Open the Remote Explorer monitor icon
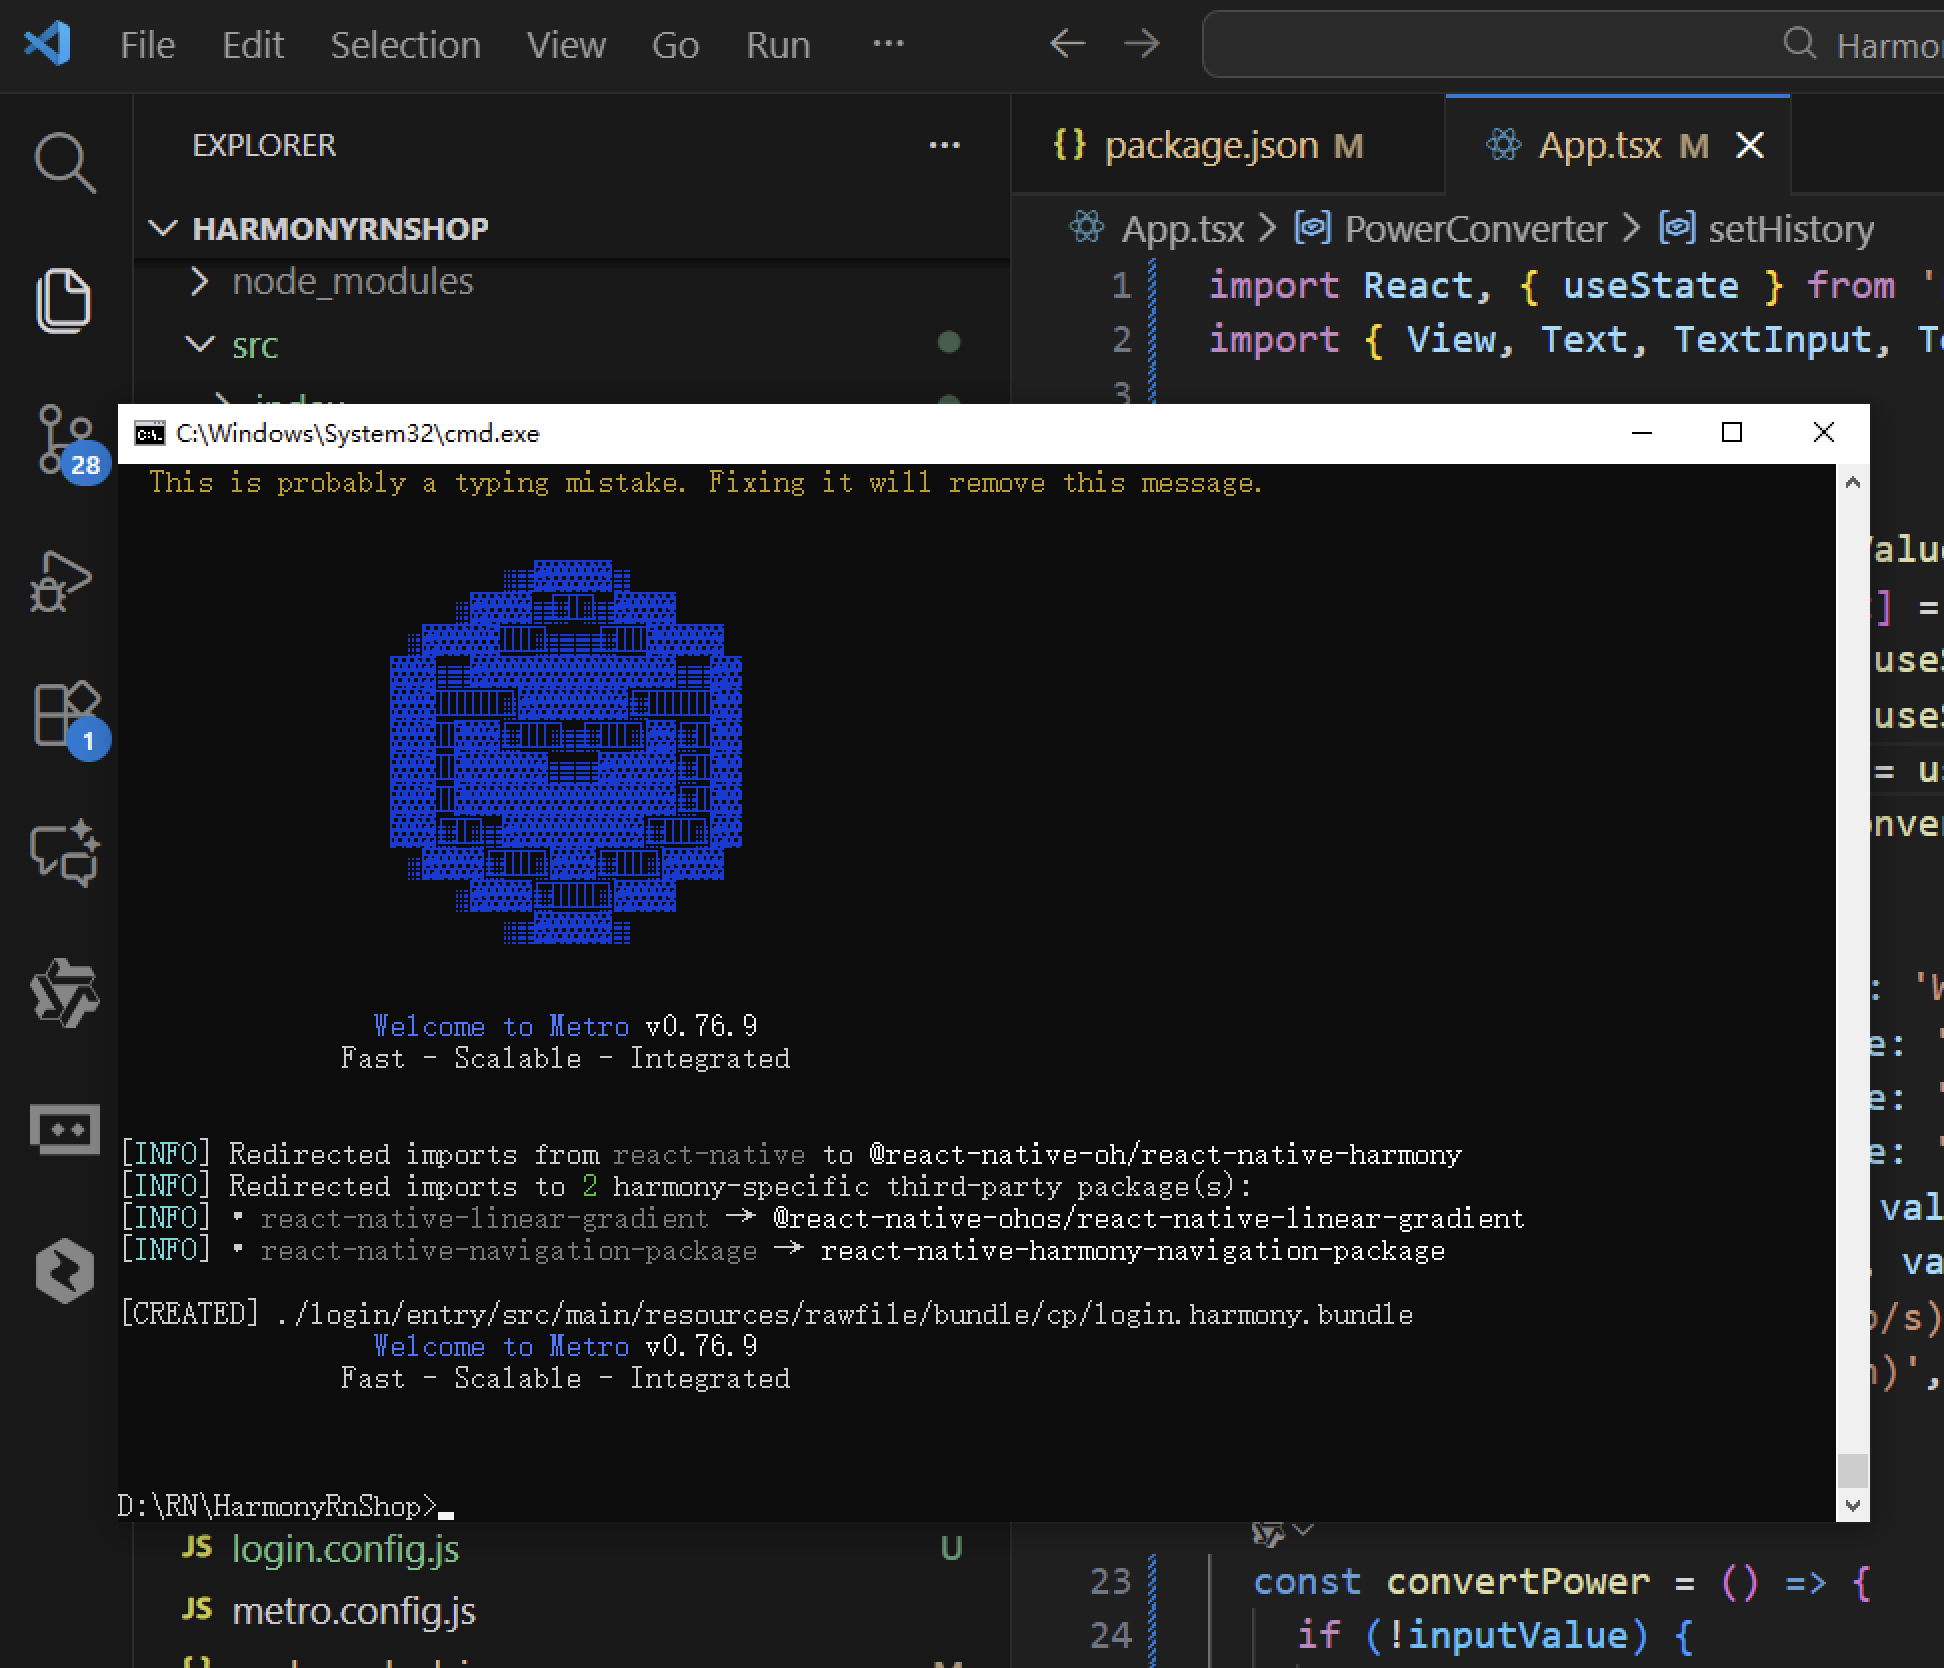Viewport: 1944px width, 1668px height. coord(64,1130)
